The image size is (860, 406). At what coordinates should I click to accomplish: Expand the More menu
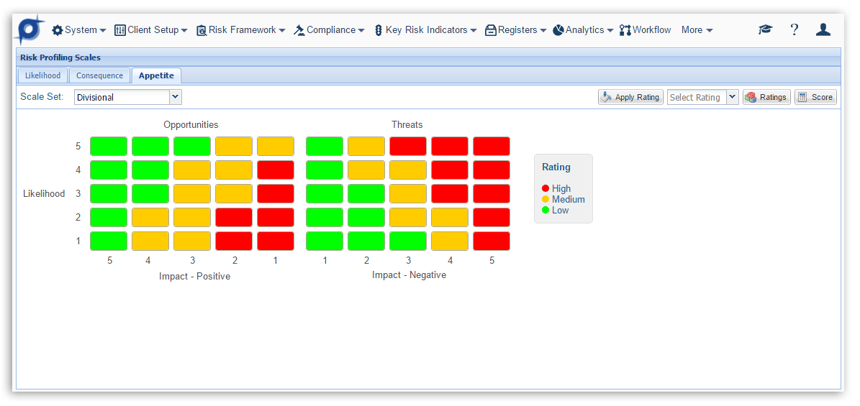pos(697,30)
